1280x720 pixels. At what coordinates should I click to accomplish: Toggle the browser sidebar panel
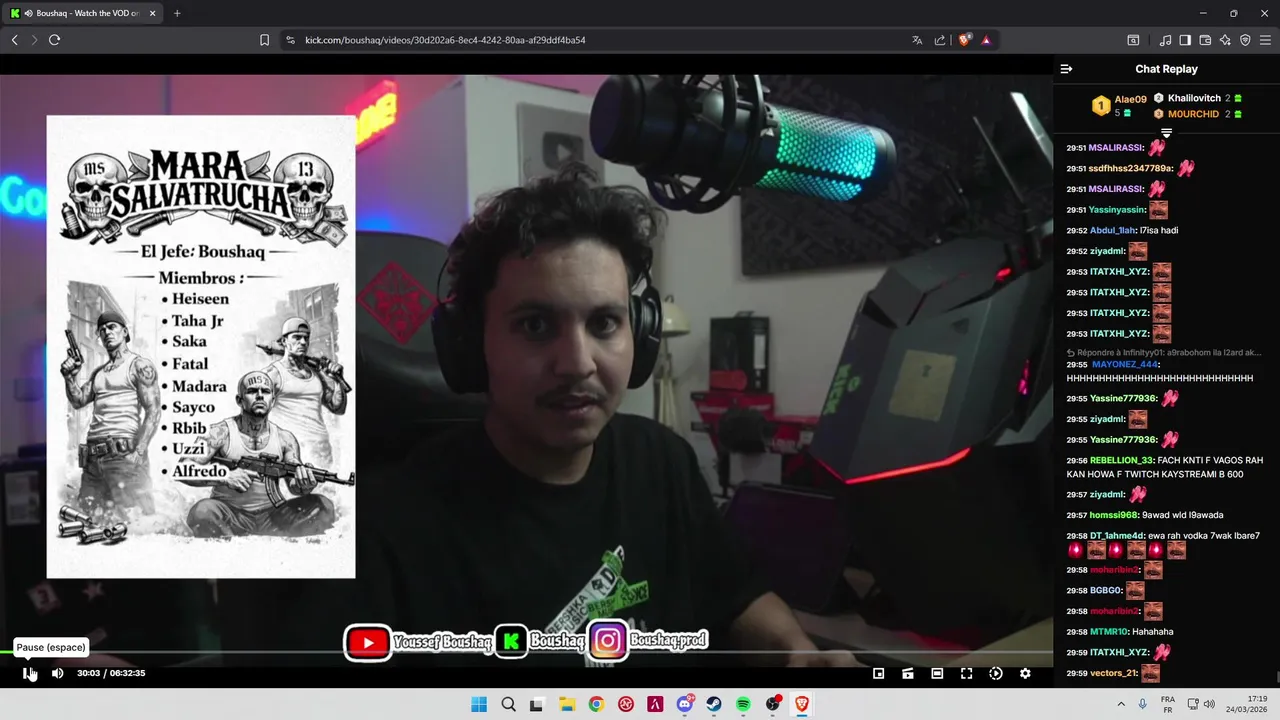[x=1185, y=40]
